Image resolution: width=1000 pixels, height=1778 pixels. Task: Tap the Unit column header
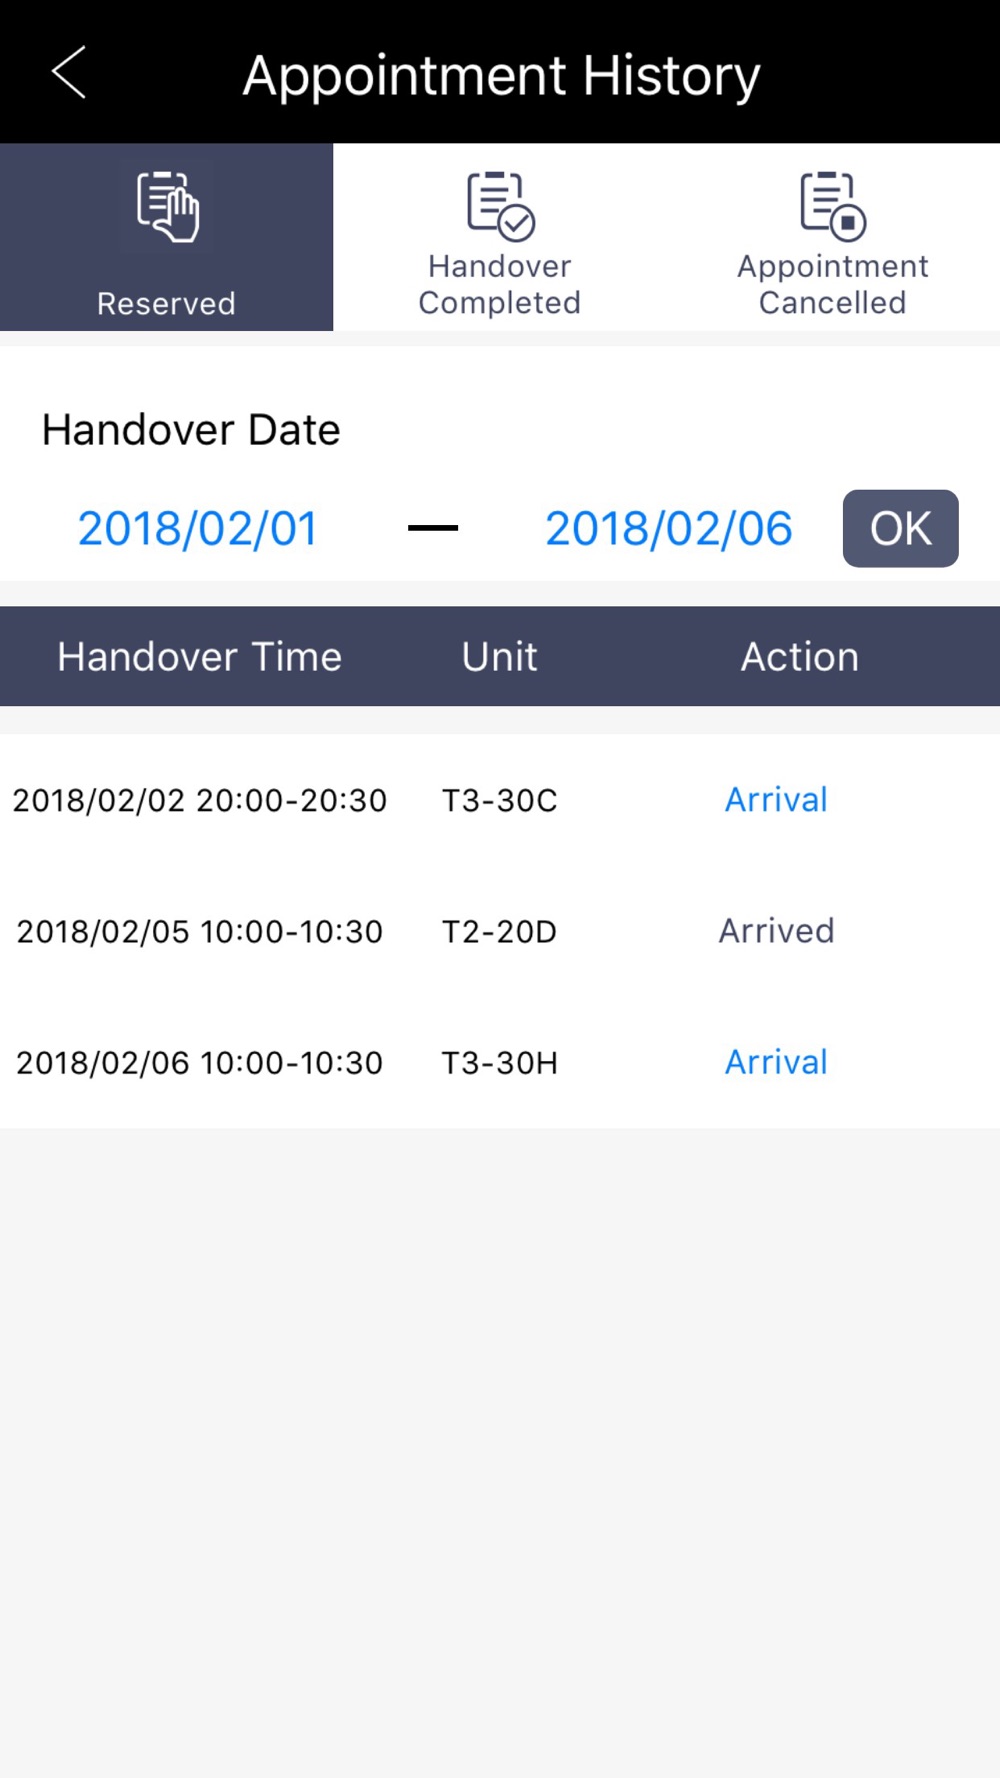point(499,657)
